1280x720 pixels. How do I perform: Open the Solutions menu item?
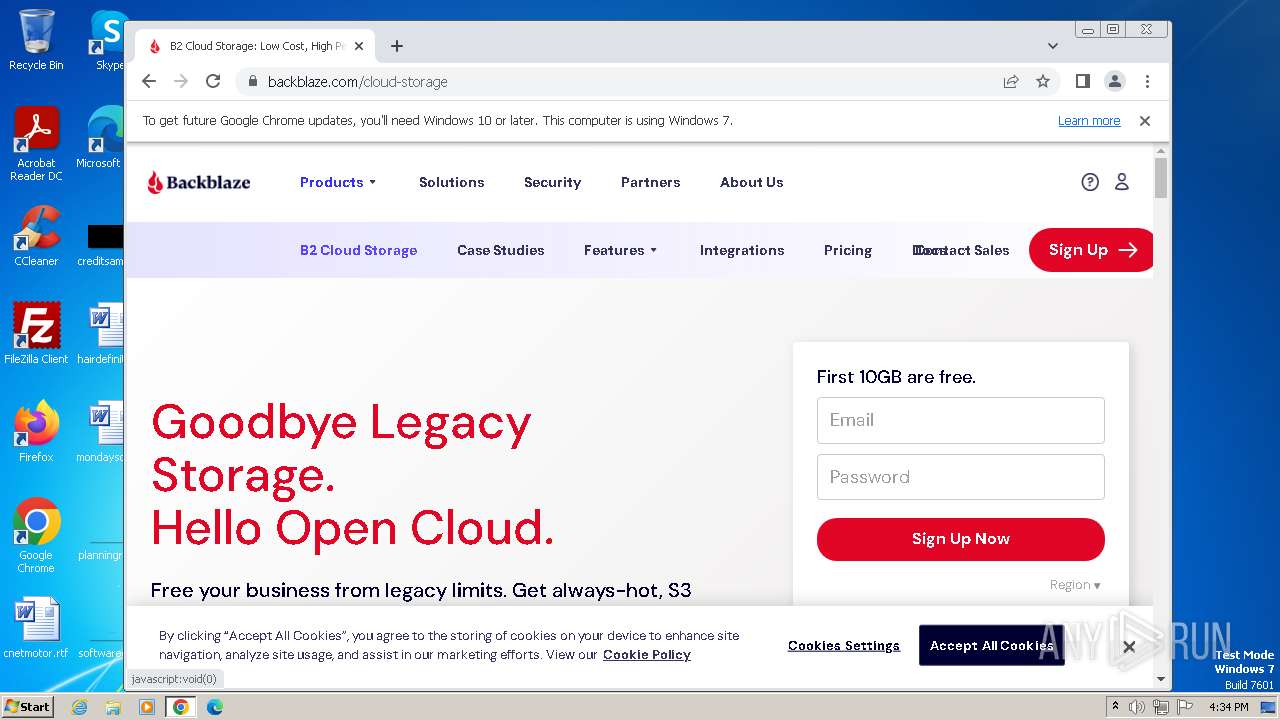(451, 182)
